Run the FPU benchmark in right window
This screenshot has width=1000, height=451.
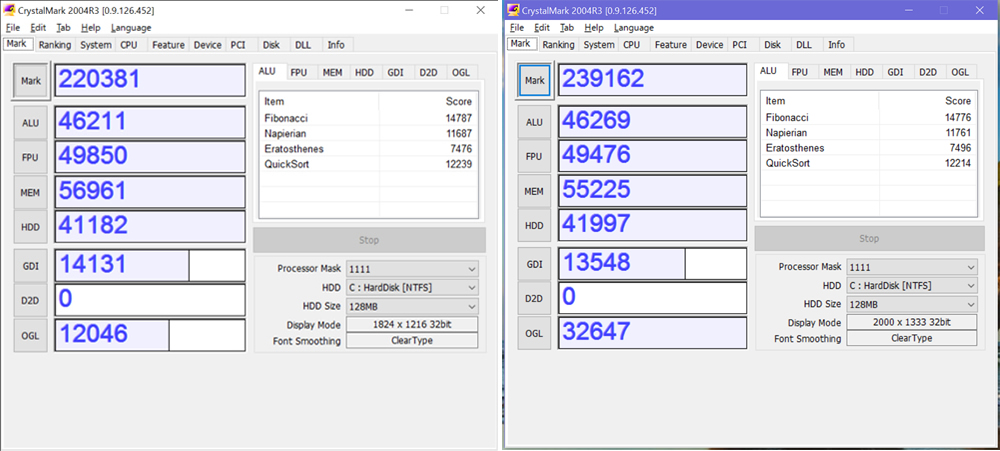click(x=534, y=156)
